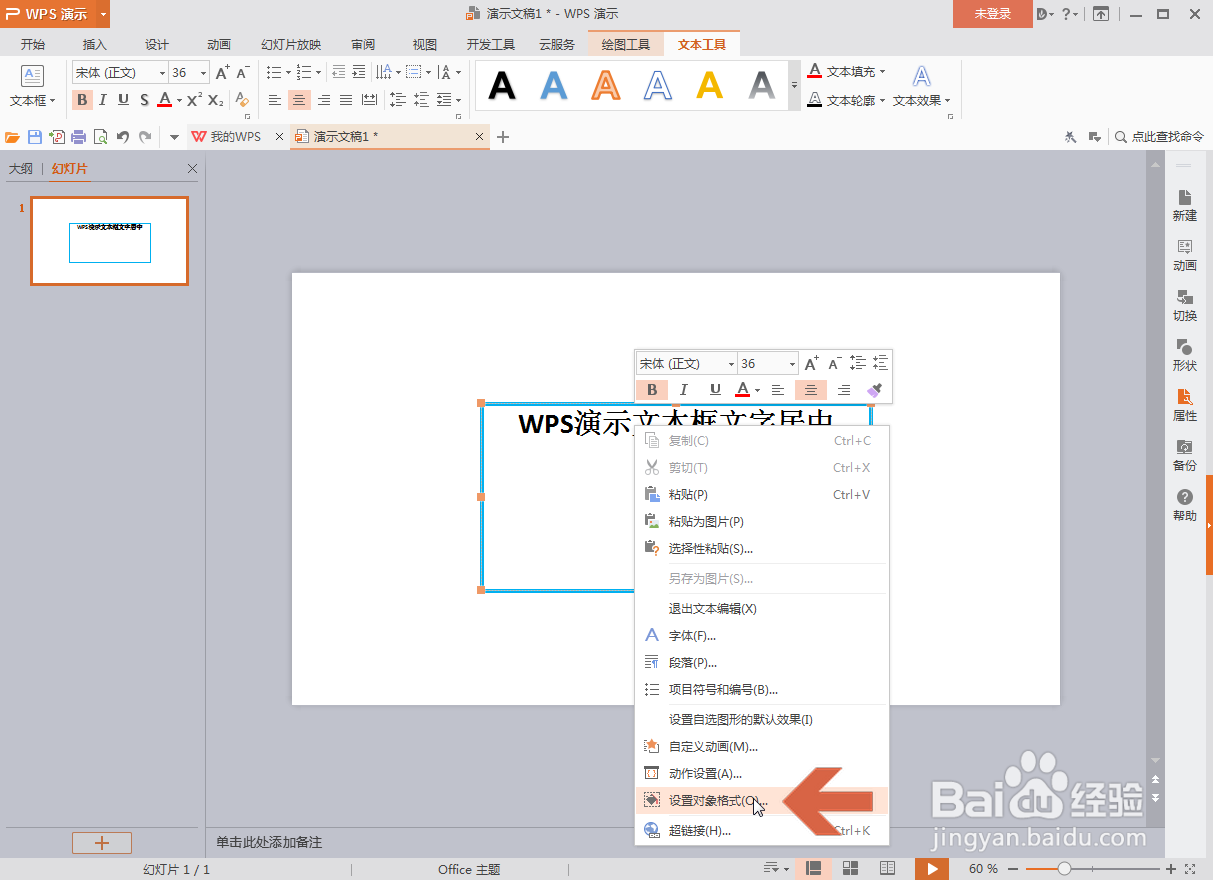Decrease indent level in ribbon
The height and width of the screenshot is (880, 1213).
click(x=338, y=72)
